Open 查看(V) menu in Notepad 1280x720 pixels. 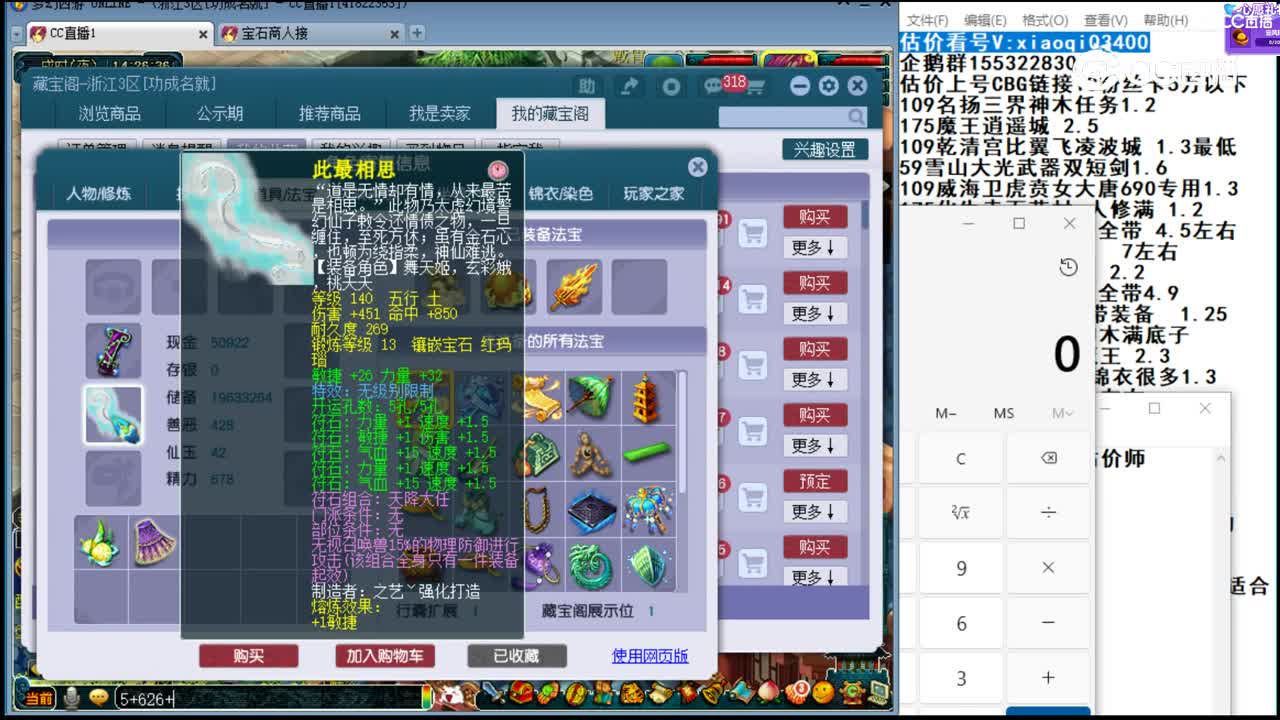click(x=1105, y=20)
